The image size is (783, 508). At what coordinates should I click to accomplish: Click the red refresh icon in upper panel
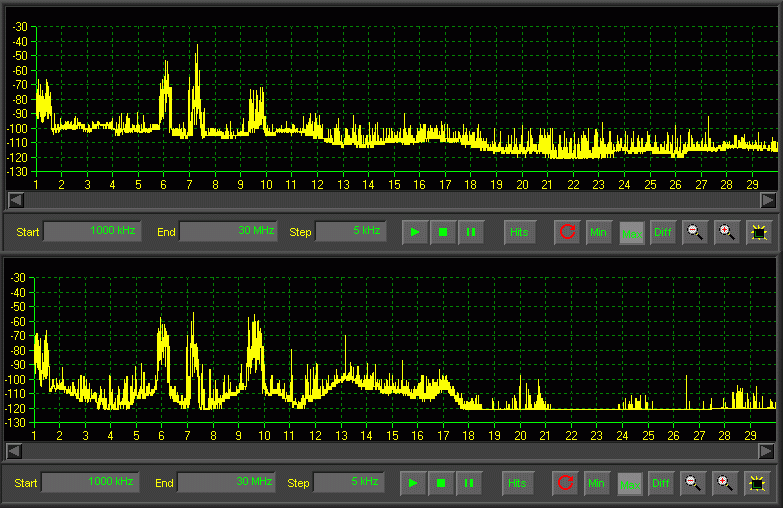point(568,232)
